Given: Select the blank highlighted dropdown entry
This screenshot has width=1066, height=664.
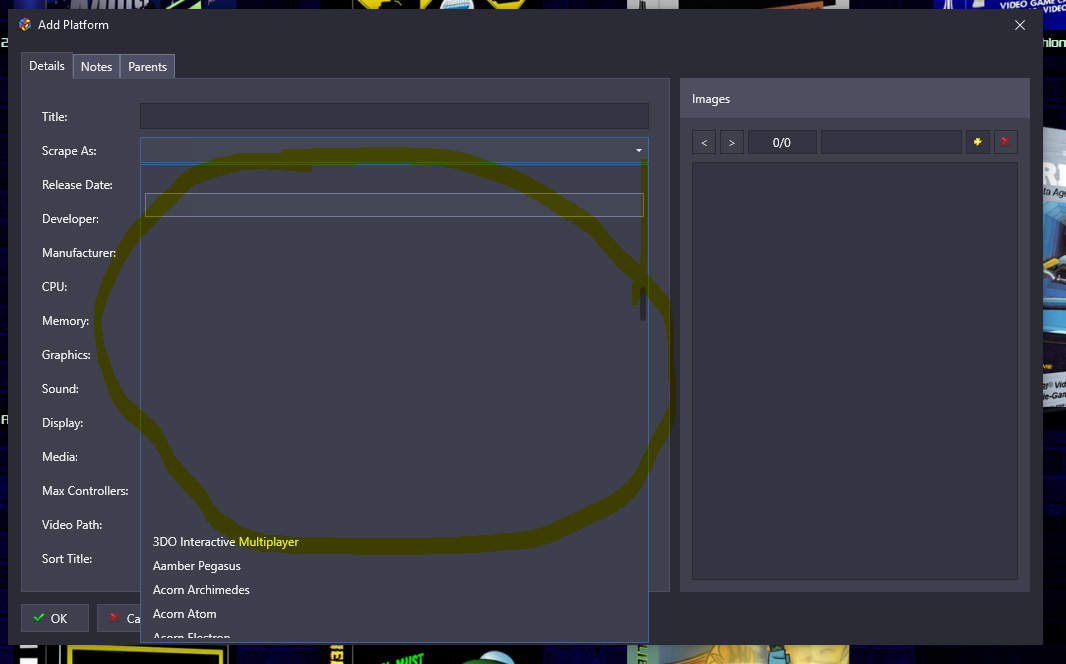Looking at the screenshot, I should click(394, 205).
